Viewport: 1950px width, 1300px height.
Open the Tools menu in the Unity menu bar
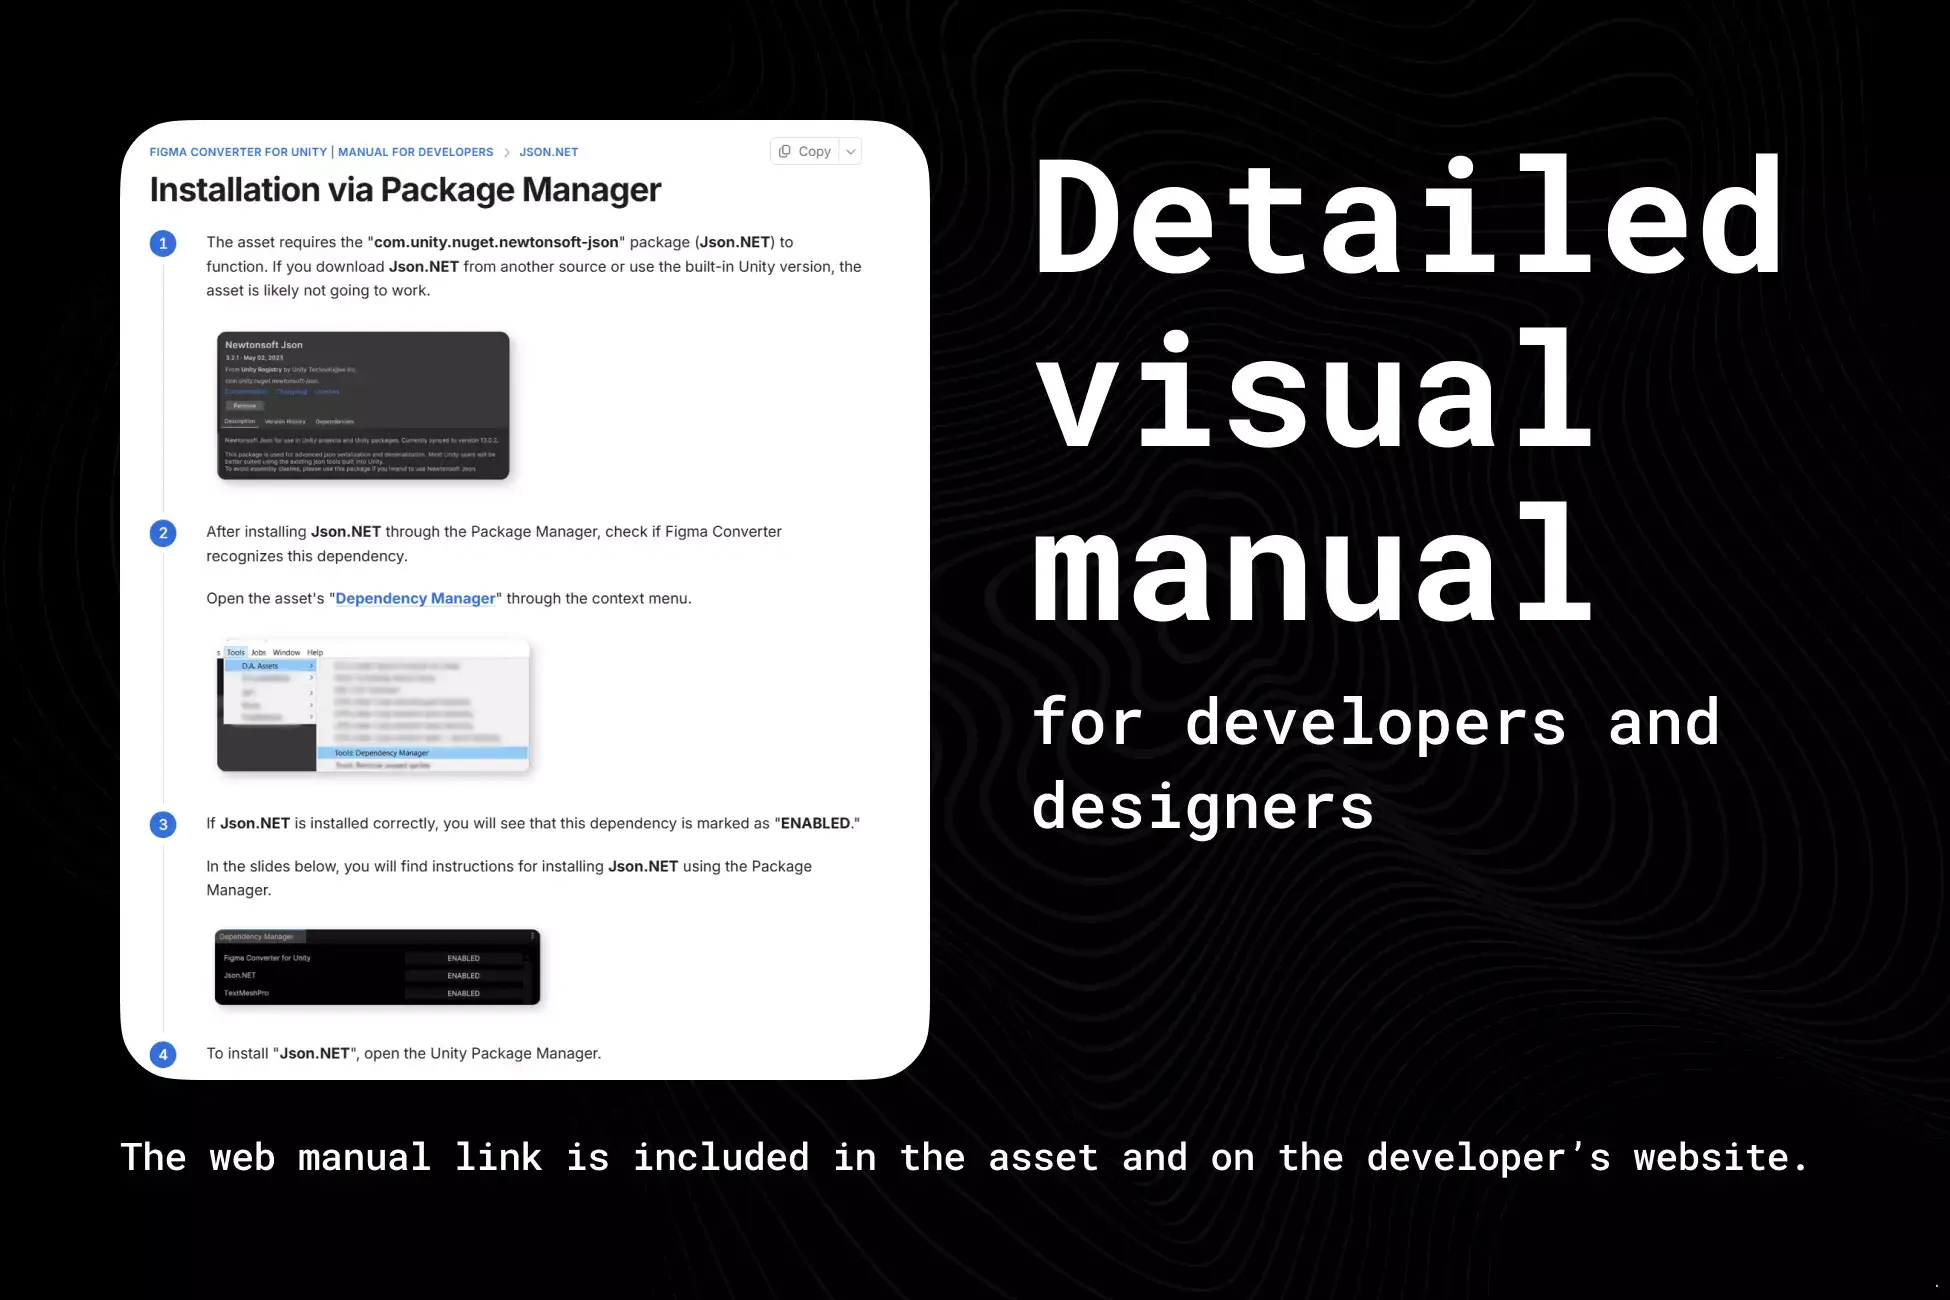236,652
